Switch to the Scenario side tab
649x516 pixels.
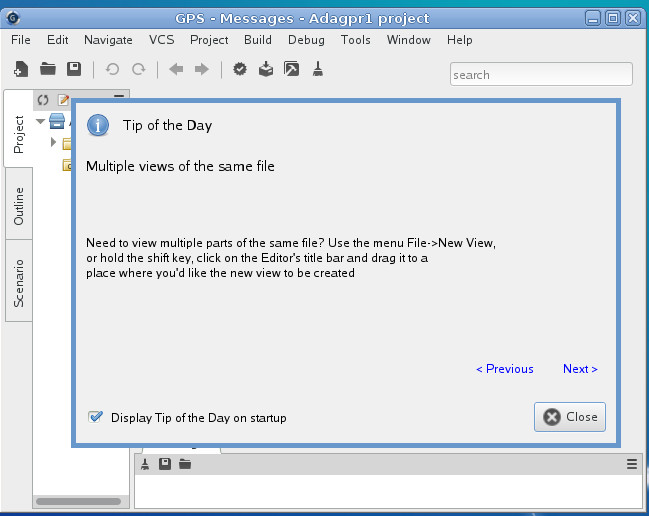[x=19, y=281]
